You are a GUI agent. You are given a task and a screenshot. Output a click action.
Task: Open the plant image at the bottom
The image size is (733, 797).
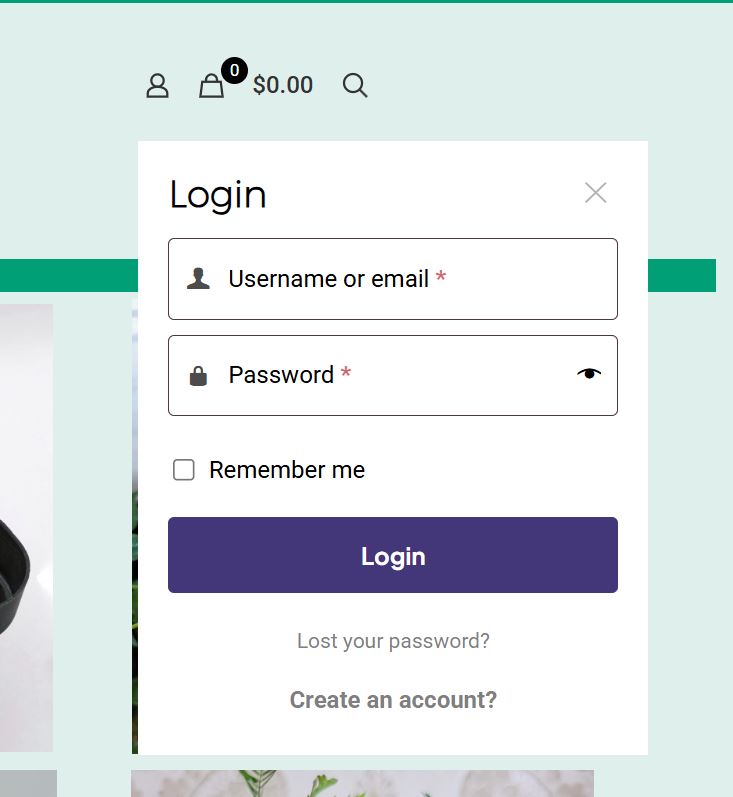click(362, 783)
